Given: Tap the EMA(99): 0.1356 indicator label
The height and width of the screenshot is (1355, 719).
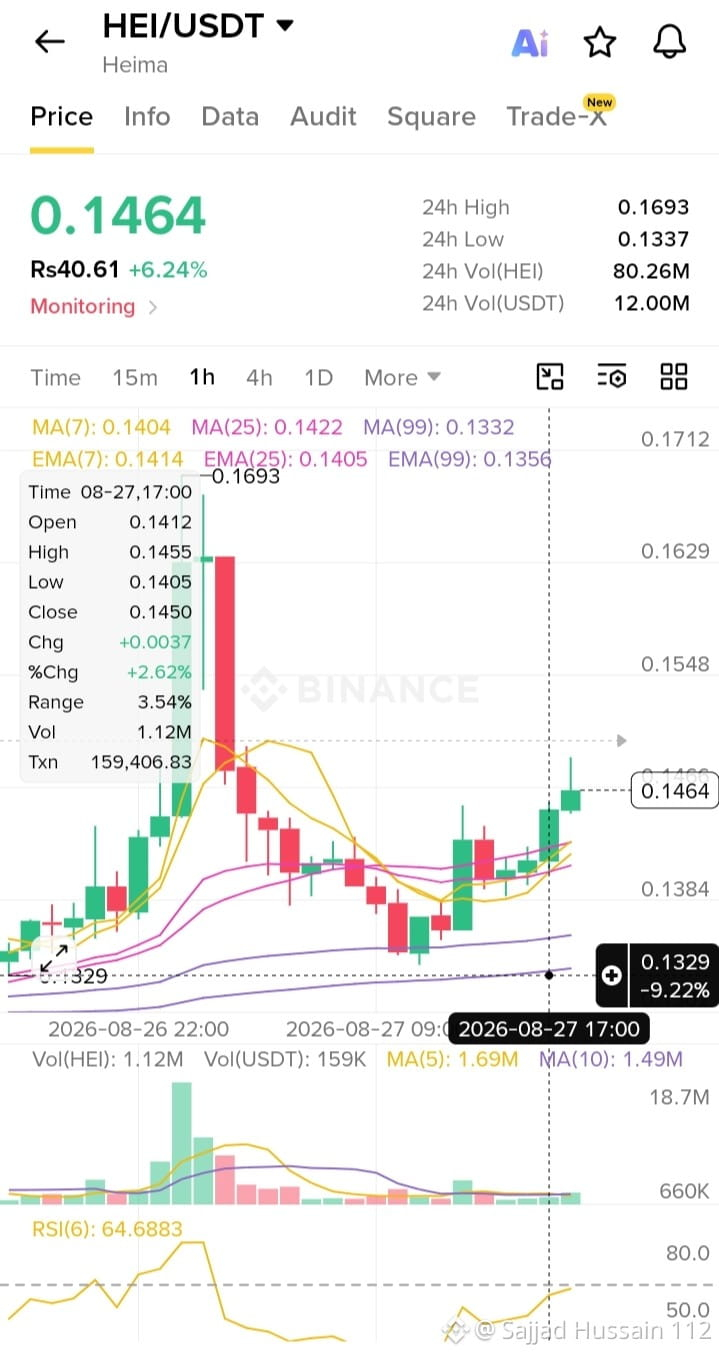Looking at the screenshot, I should point(469,459).
